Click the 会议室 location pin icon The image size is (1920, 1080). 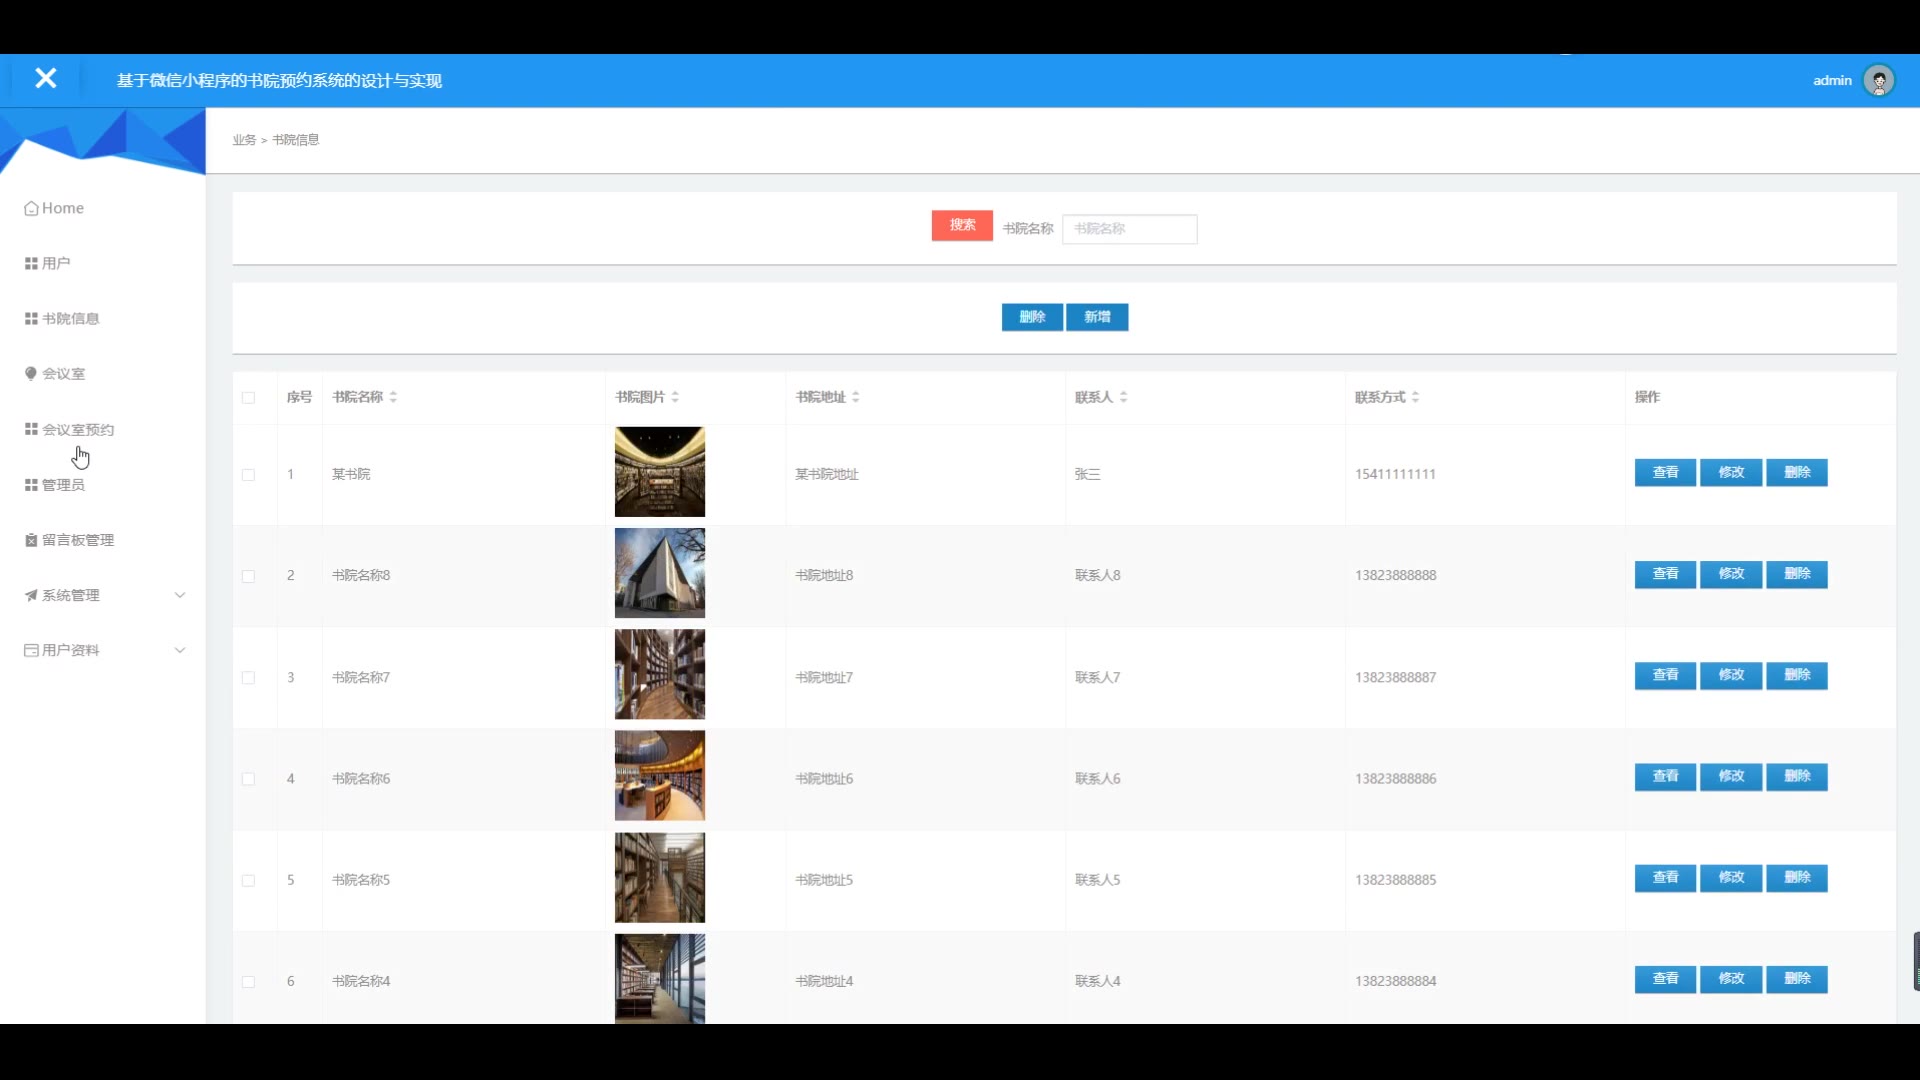[x=31, y=373]
